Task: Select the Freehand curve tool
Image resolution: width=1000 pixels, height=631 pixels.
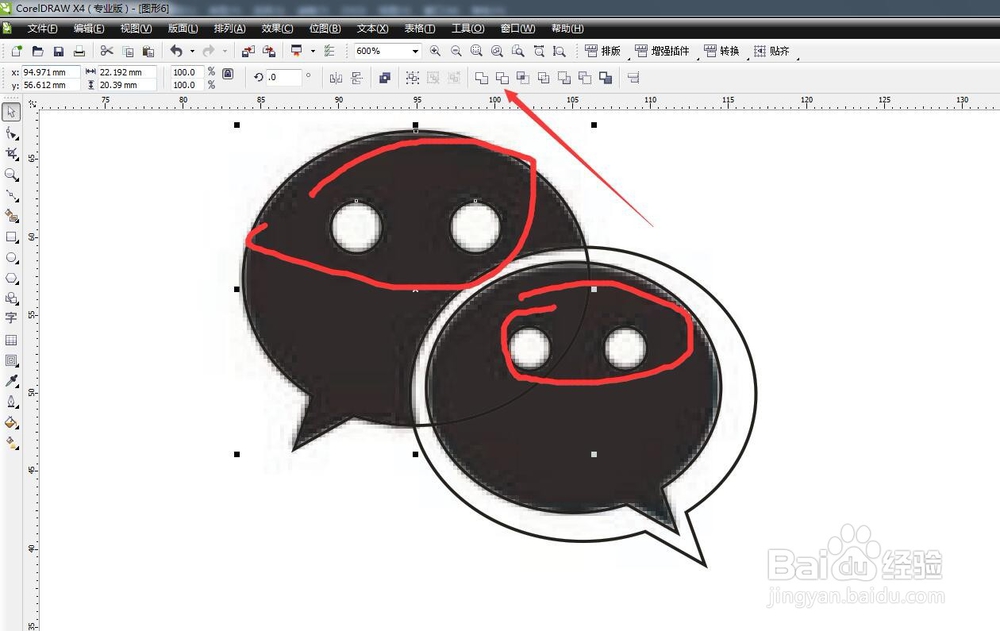Action: [x=11, y=195]
